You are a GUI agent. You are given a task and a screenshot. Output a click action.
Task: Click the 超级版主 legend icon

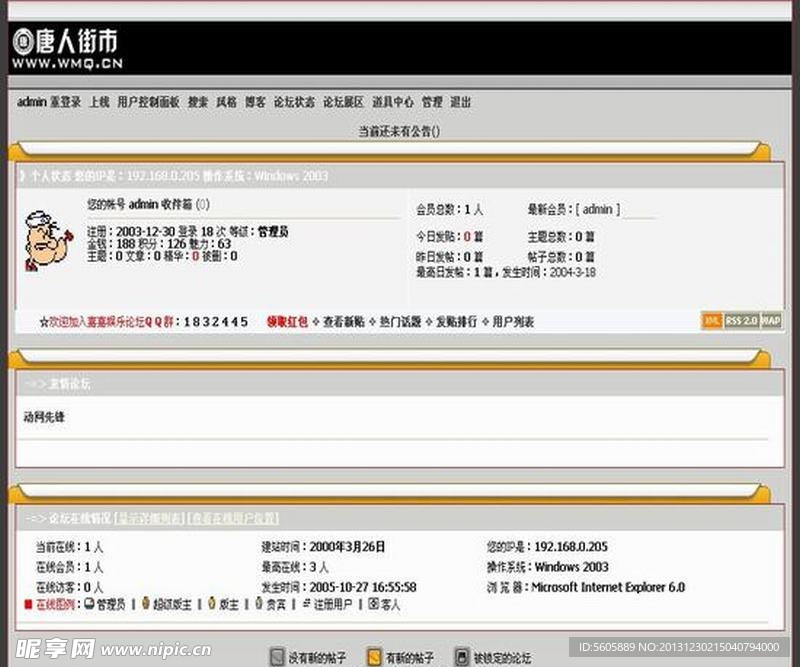coord(145,604)
